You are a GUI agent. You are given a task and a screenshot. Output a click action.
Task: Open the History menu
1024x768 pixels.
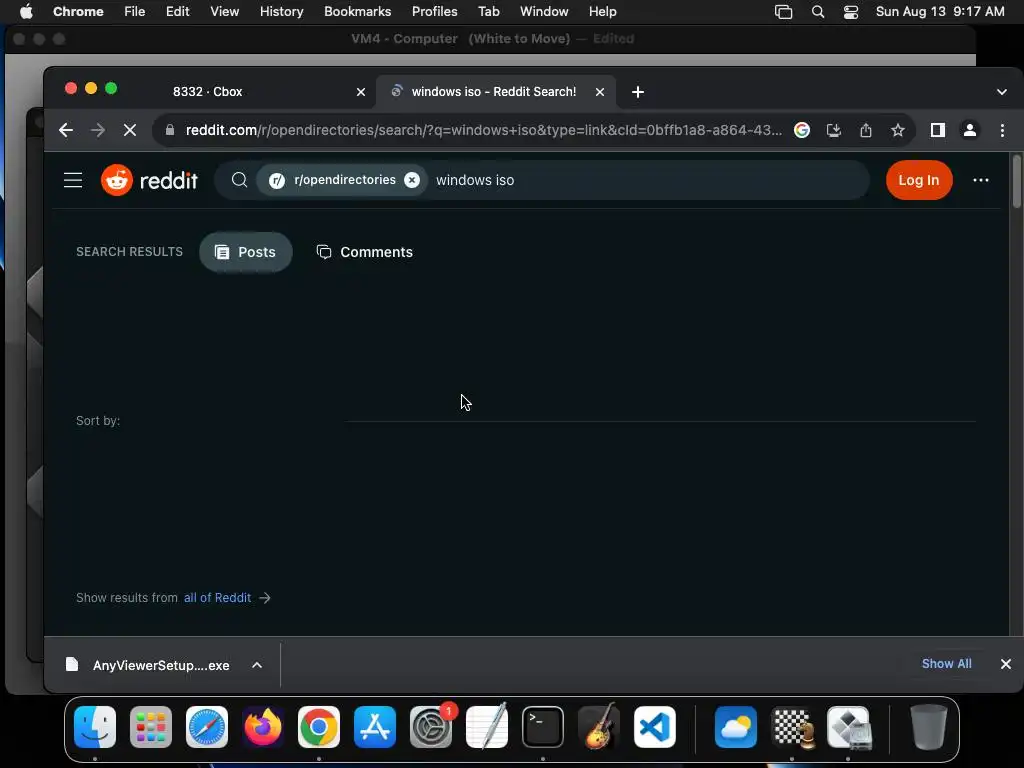281,11
